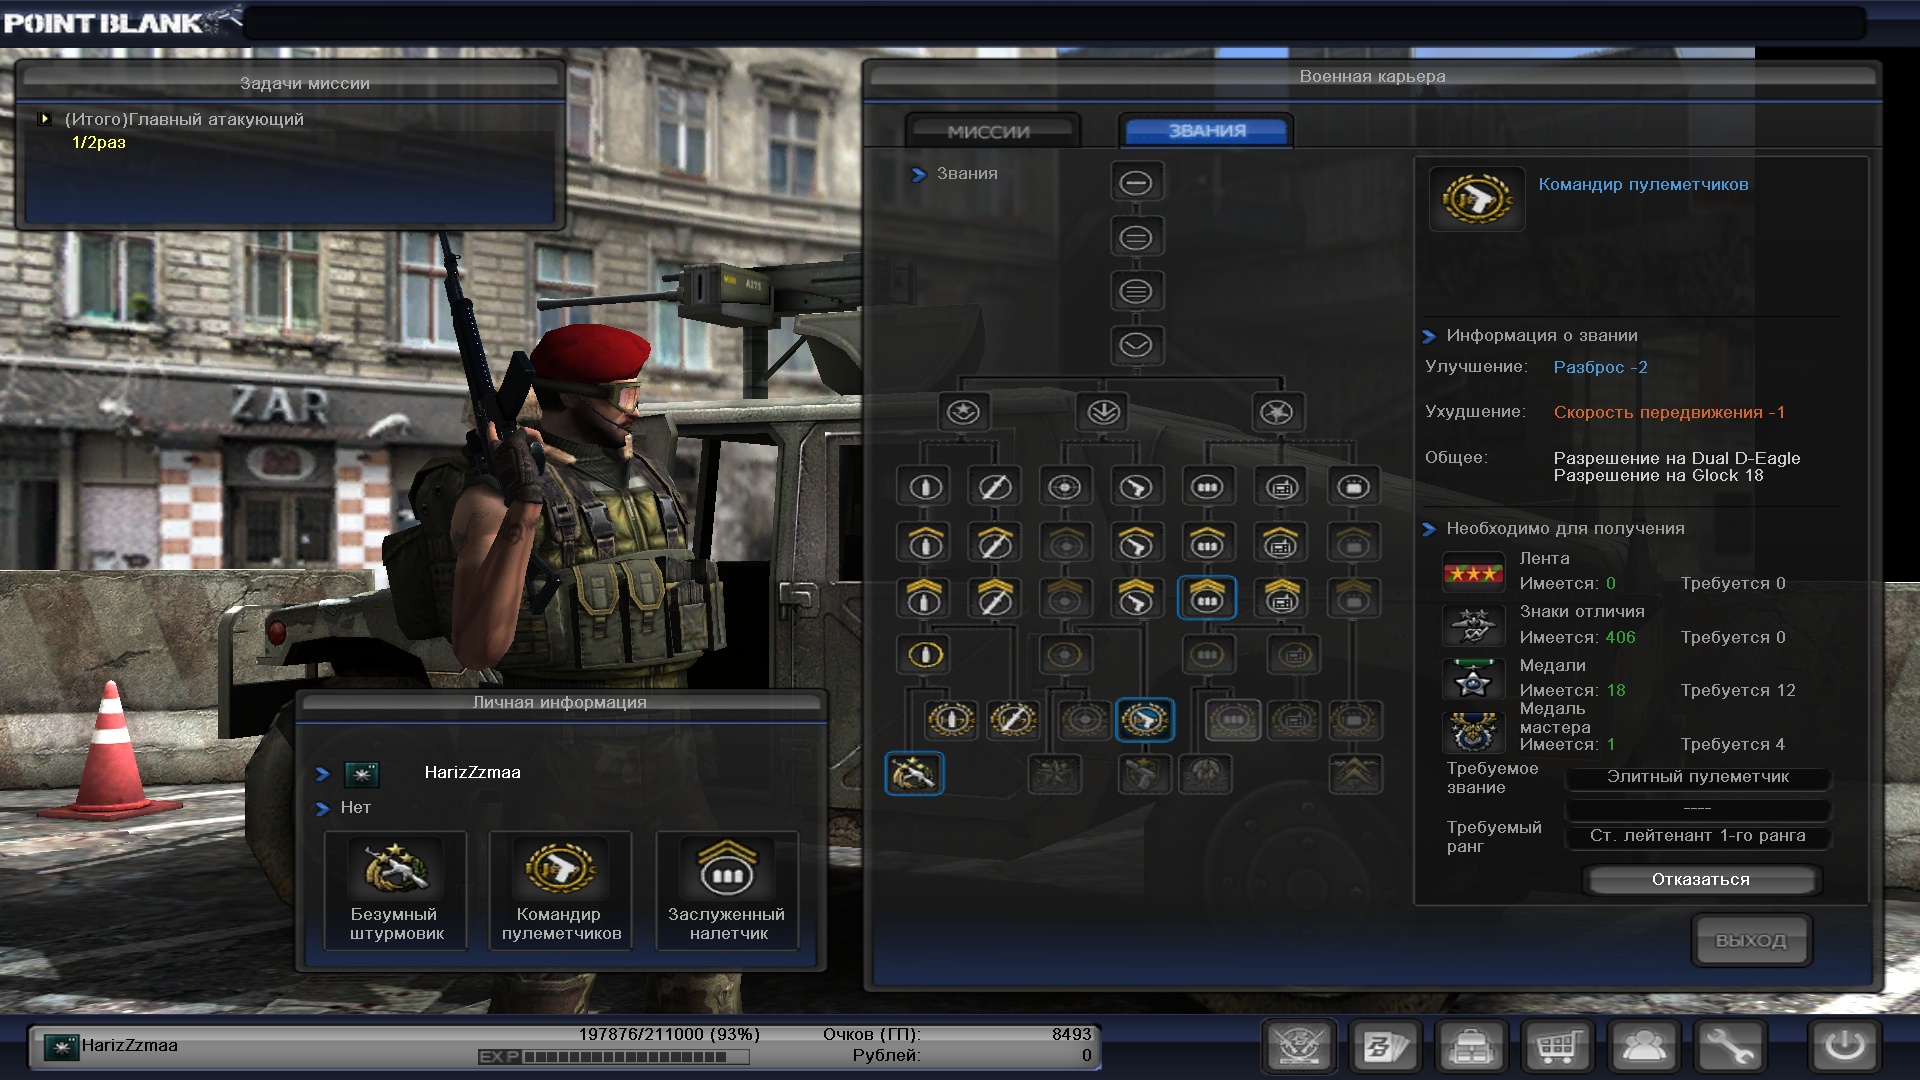Click the arrow beside (Итого)Главный атакующий
Image resolution: width=1920 pixels, height=1080 pixels.
pos(45,119)
